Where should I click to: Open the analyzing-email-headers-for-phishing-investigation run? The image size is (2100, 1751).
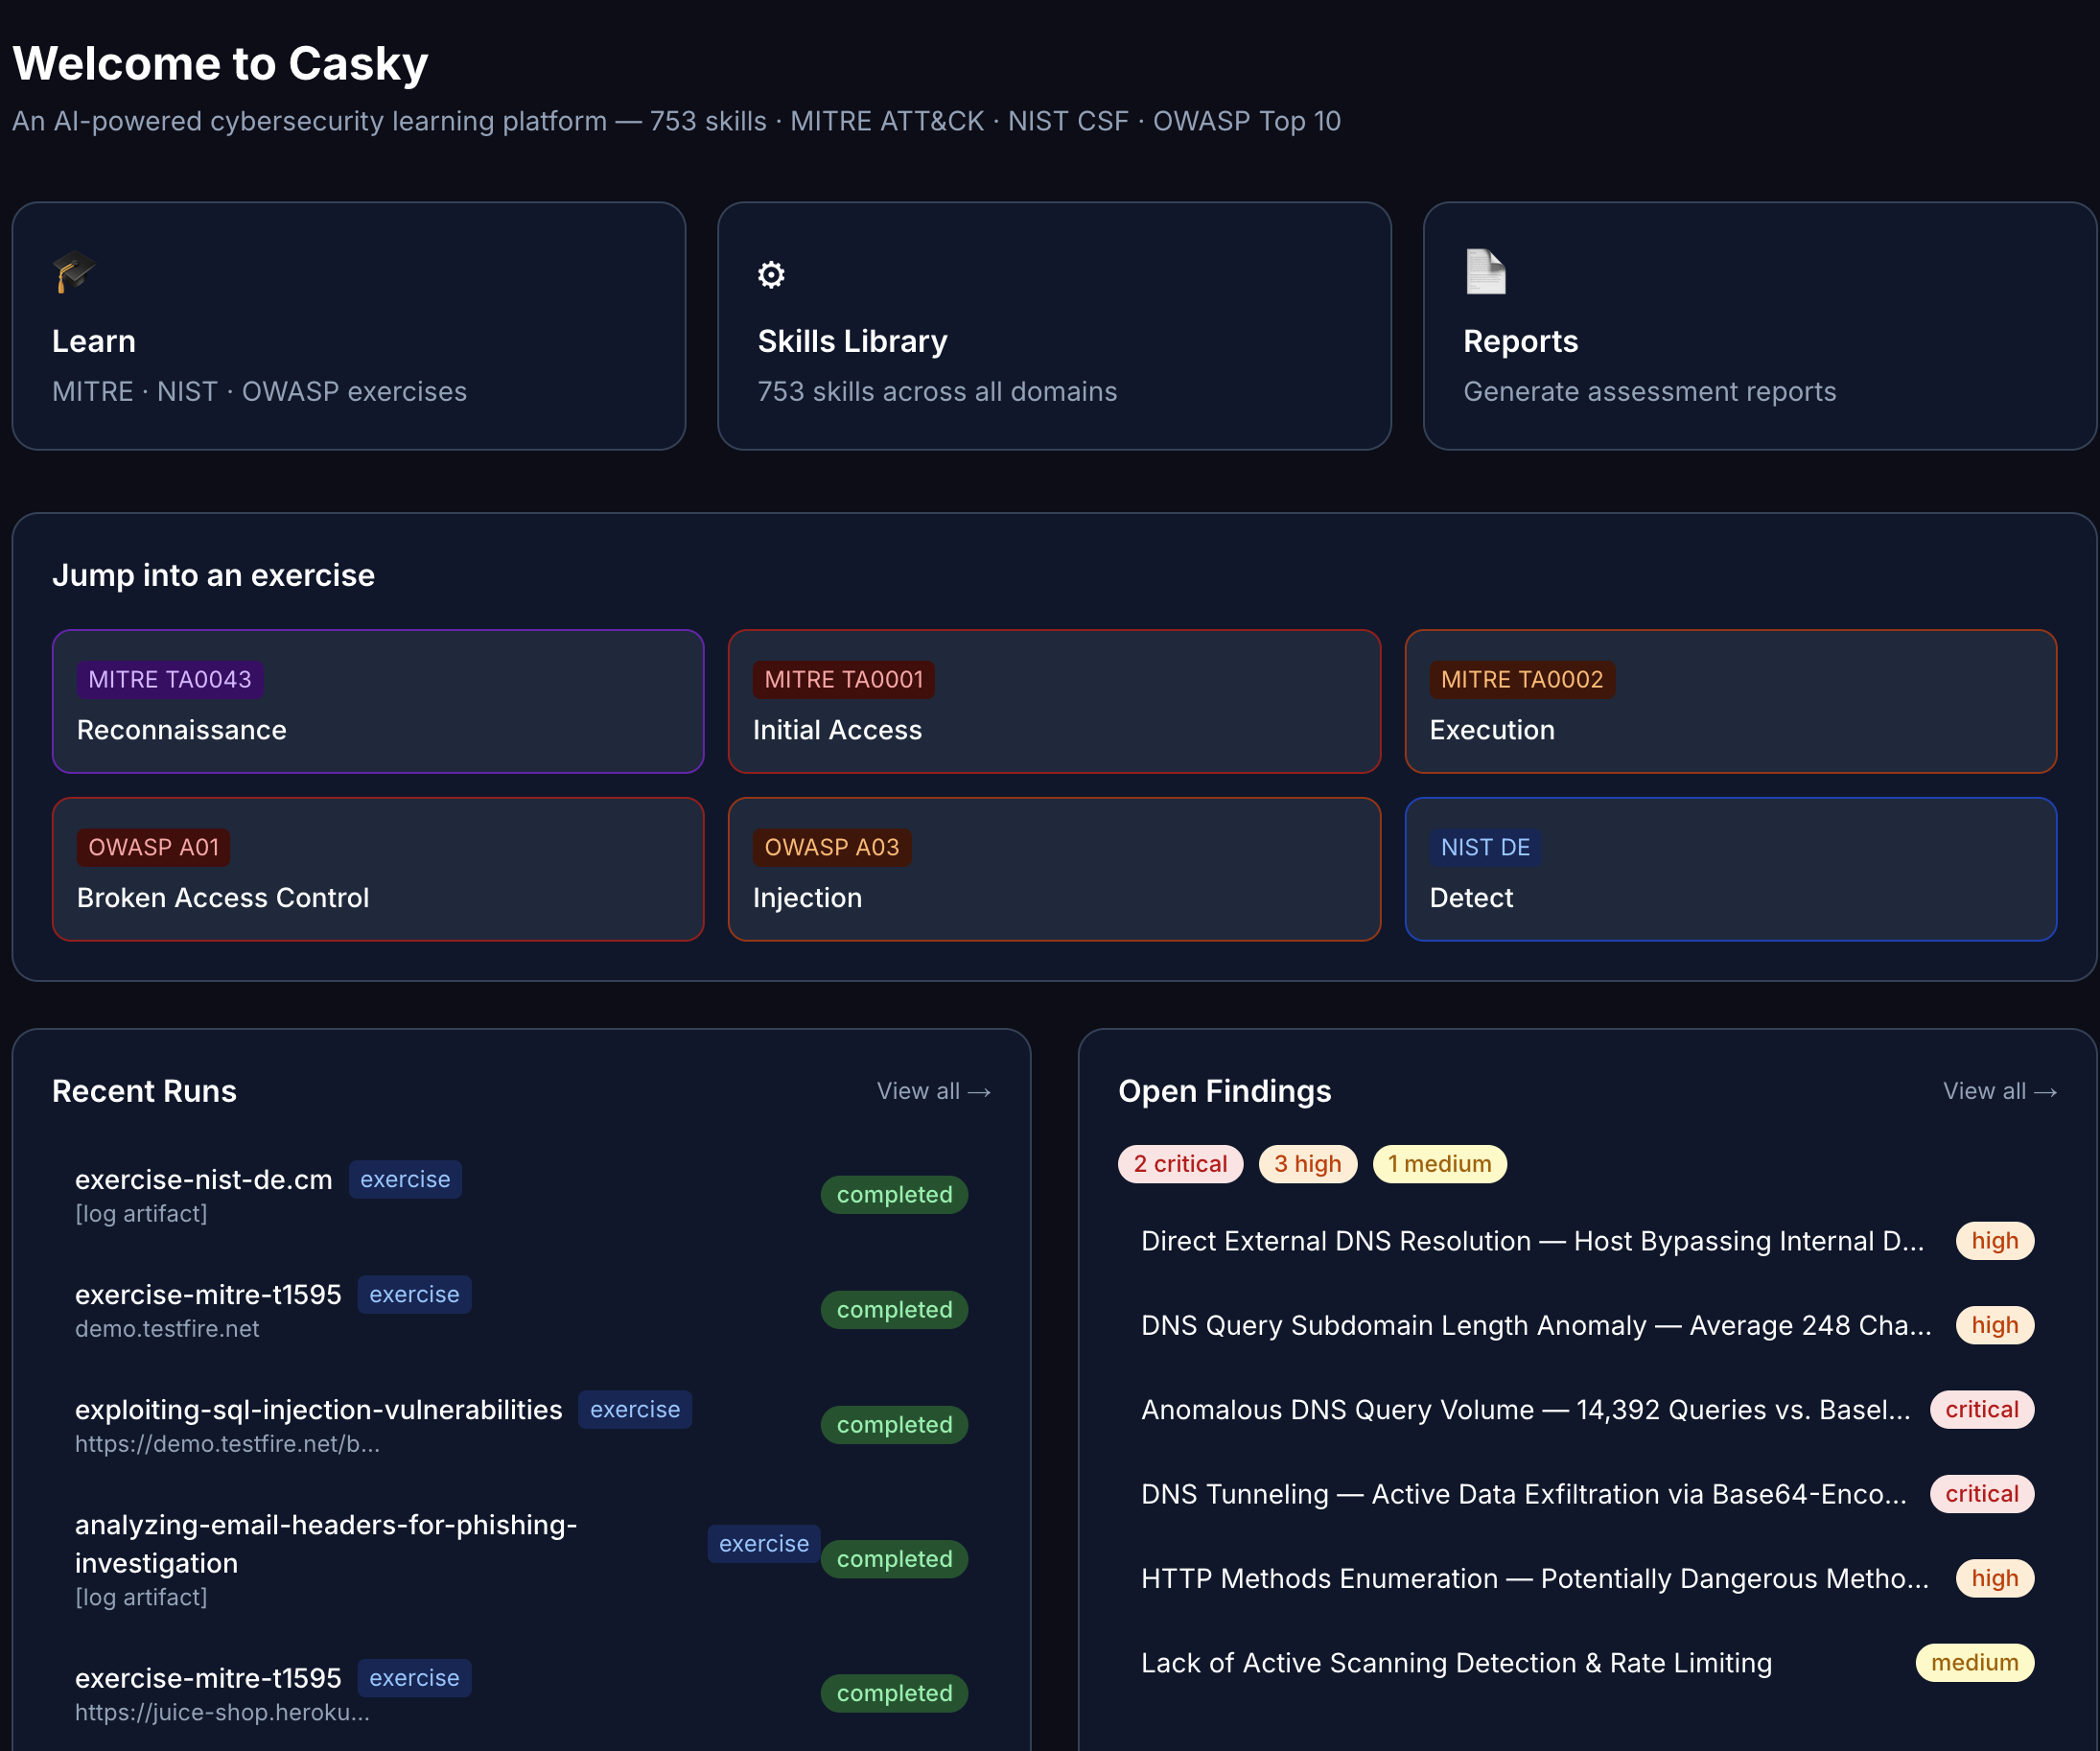coord(521,1559)
